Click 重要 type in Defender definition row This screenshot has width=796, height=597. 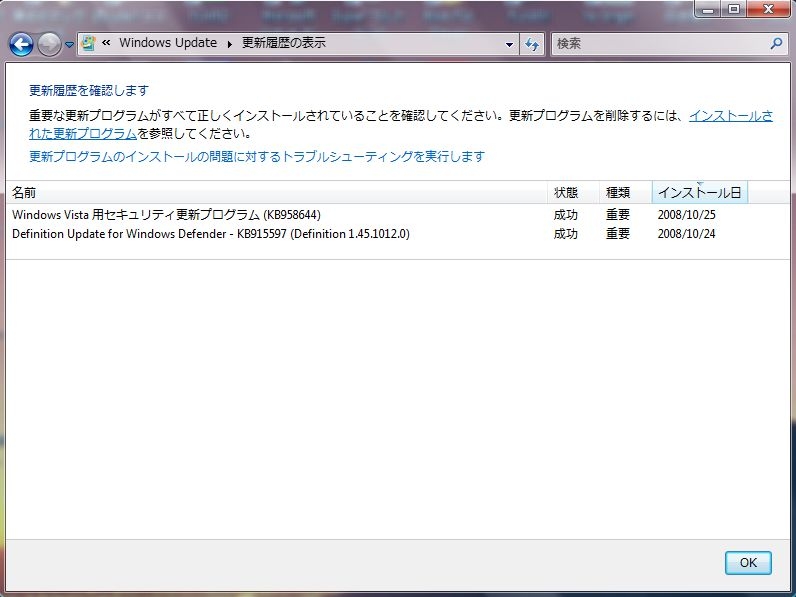618,234
